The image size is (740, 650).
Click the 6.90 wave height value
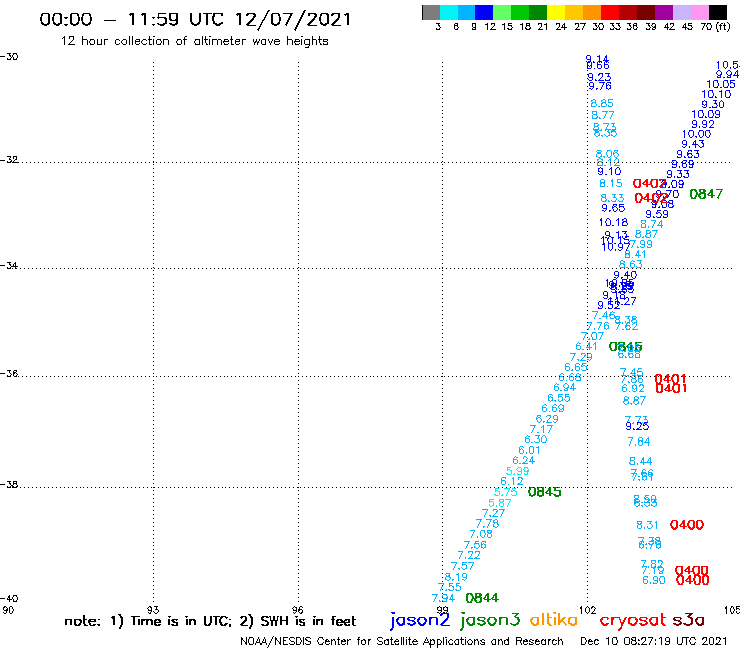coord(654,580)
